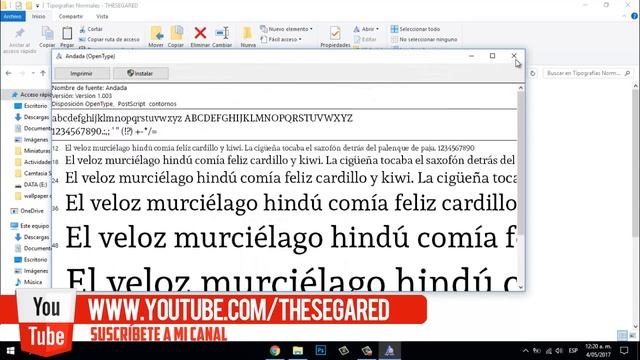Image resolution: width=640 pixels, height=360 pixels.
Task: Open Google Chrome from taskbar
Action: point(275,351)
